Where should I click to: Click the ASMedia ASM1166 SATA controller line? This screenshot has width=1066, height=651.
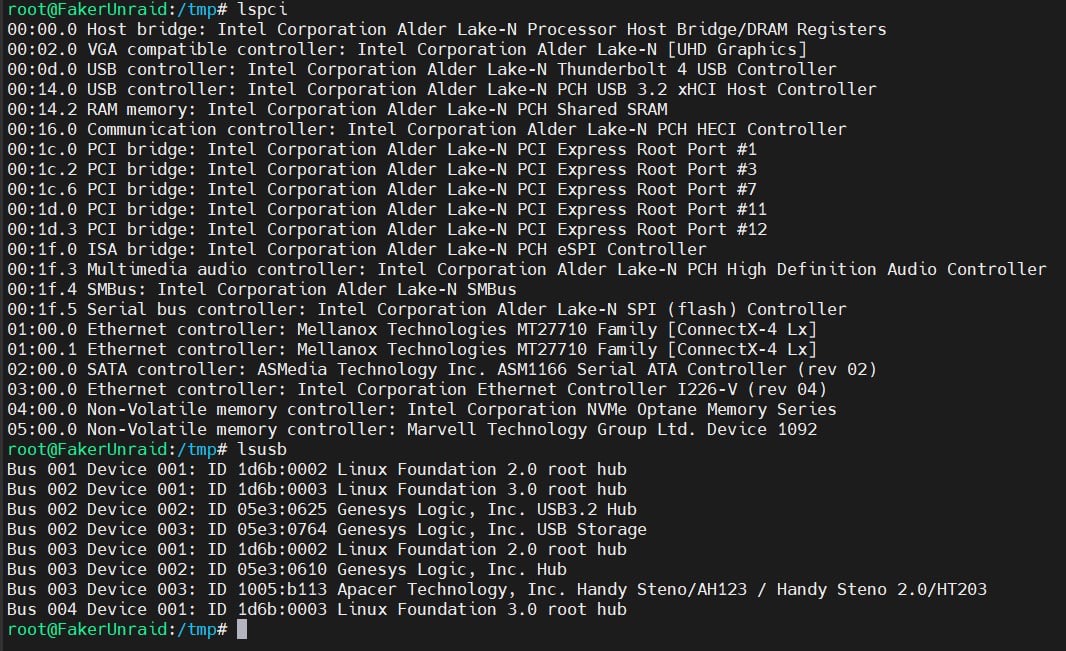coord(442,369)
